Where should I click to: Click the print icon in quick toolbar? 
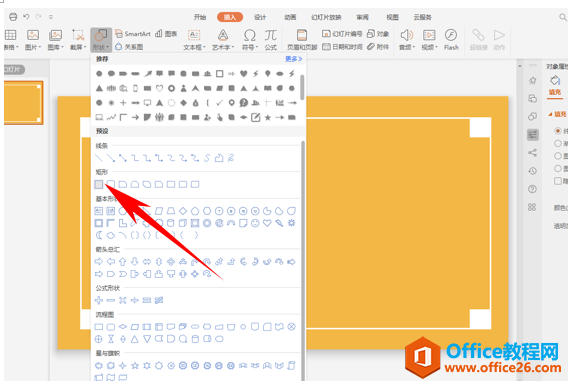[13, 17]
